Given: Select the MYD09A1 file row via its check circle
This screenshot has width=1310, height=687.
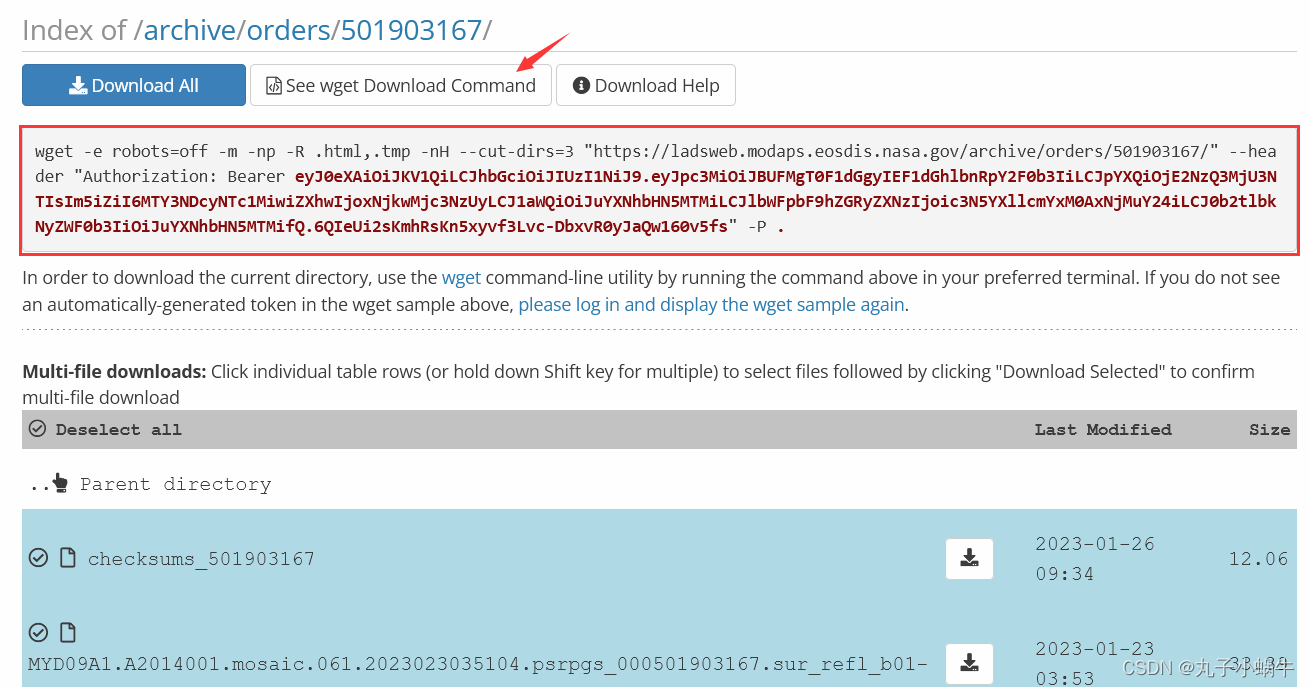Looking at the screenshot, I should click(37, 632).
